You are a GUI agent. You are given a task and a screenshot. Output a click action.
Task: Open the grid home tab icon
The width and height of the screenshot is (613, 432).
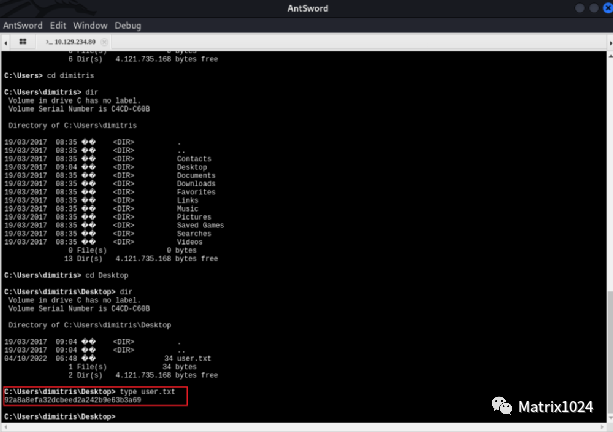(23, 41)
